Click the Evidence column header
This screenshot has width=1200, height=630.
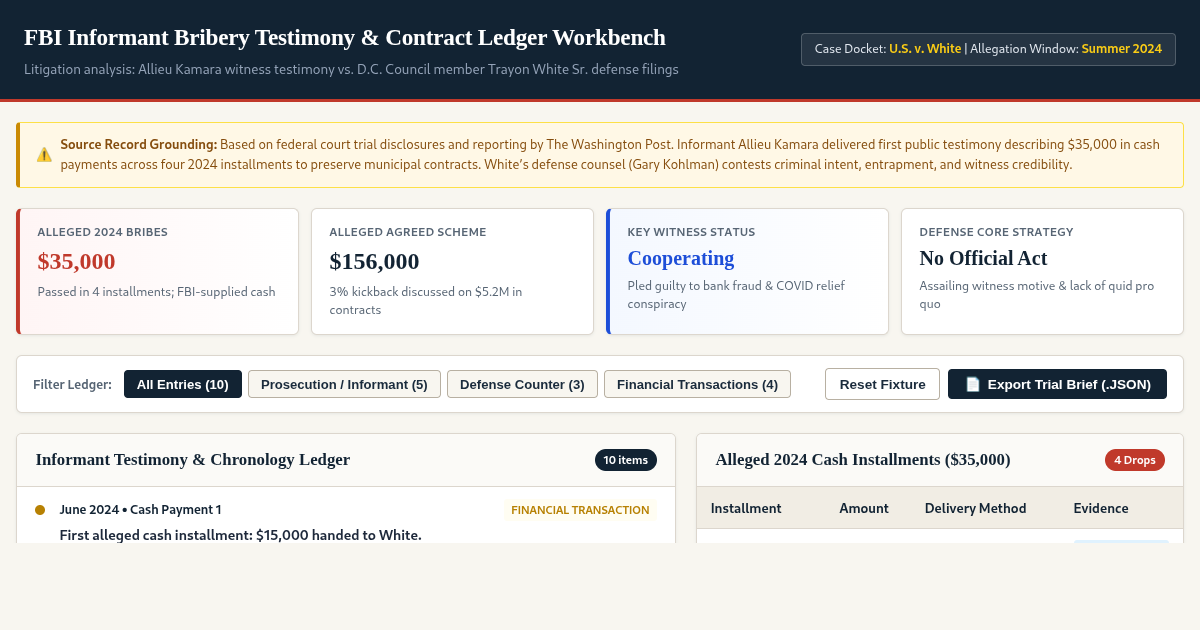tap(1101, 508)
